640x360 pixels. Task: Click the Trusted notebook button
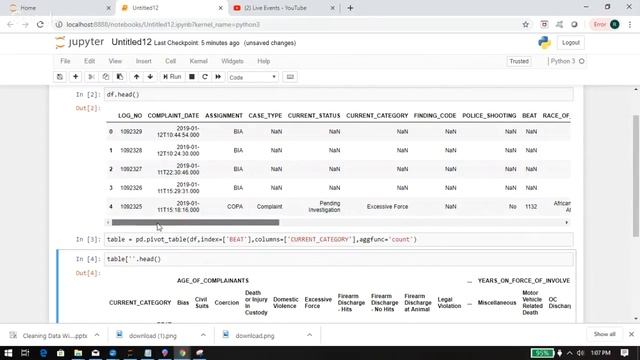pyautogui.click(x=519, y=61)
